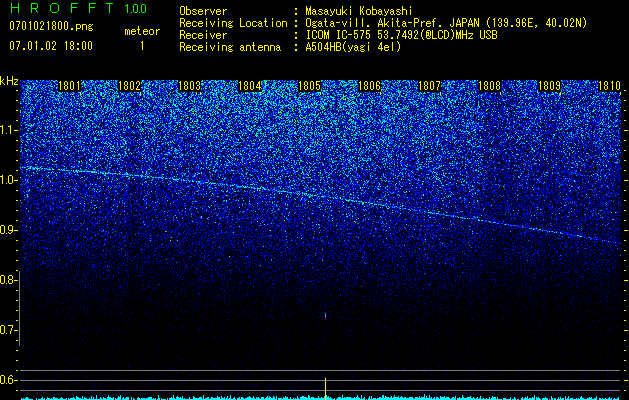Click the 1803 time marker label
Viewport: 629px width, 400px height.
(189, 86)
